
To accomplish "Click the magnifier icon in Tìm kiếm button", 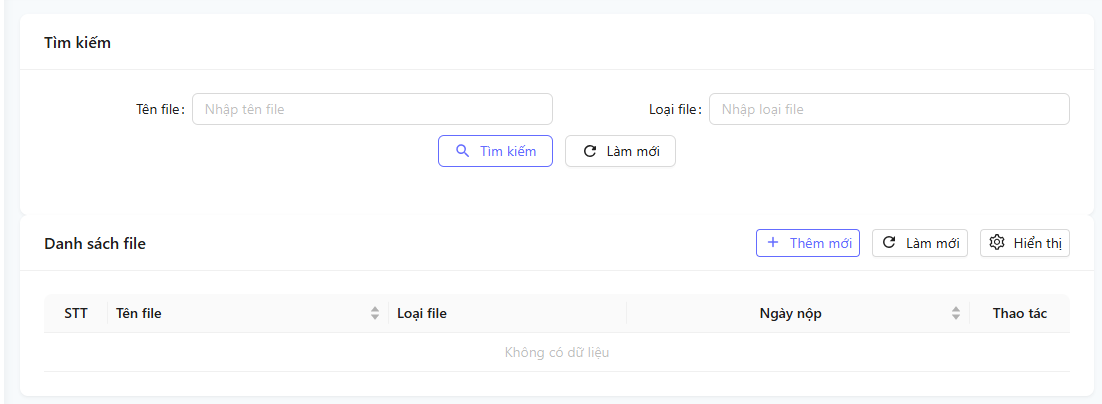I will [462, 151].
